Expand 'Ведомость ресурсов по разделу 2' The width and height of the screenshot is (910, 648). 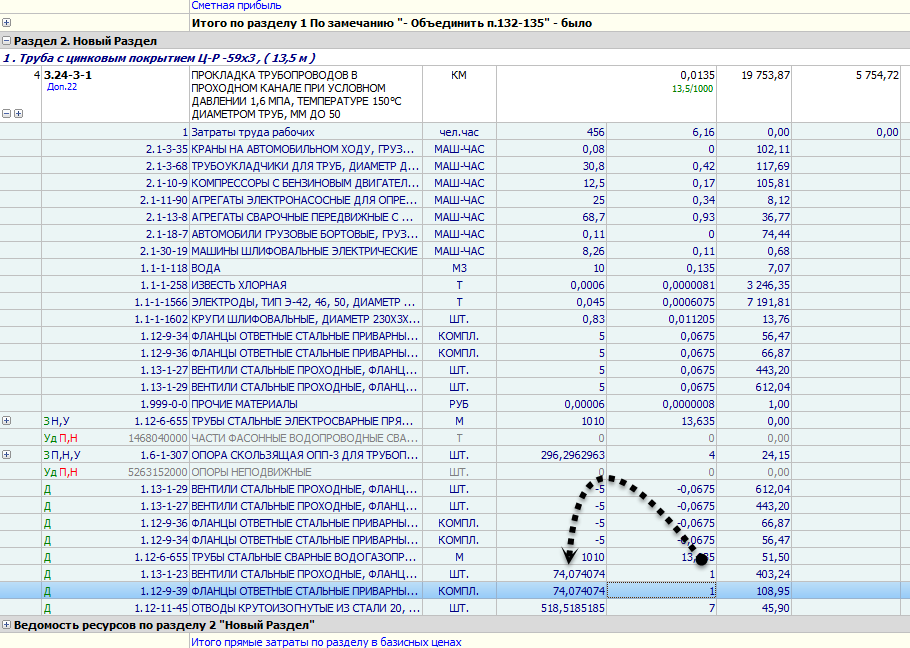pos(7,625)
